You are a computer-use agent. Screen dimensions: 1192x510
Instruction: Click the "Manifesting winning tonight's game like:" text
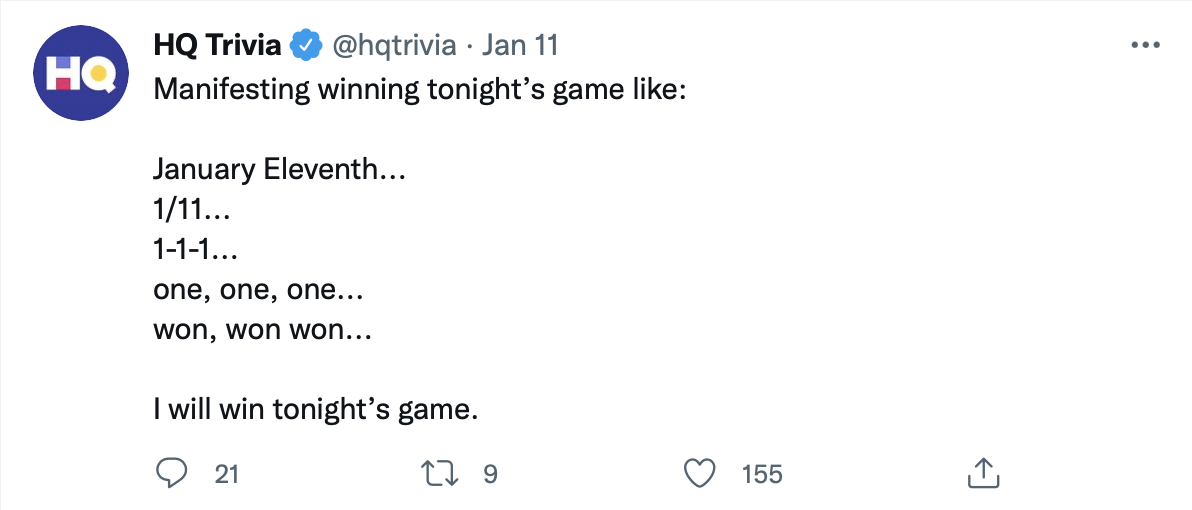420,89
